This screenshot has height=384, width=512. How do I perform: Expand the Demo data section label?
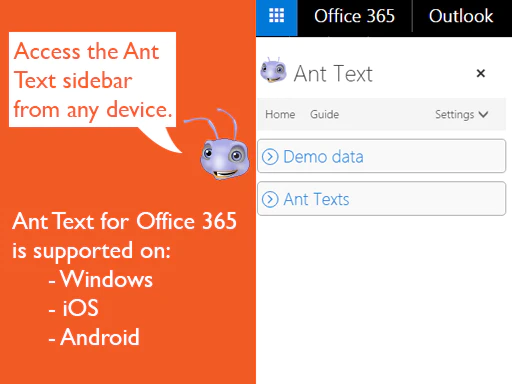[323, 157]
